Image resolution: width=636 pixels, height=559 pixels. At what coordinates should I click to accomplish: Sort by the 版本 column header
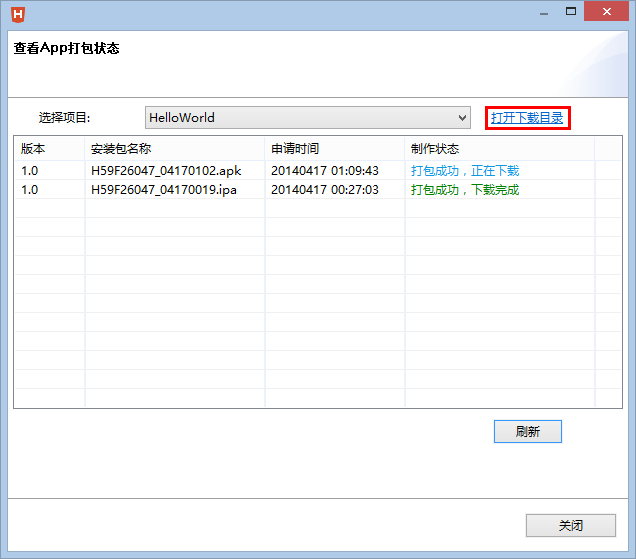[33, 148]
